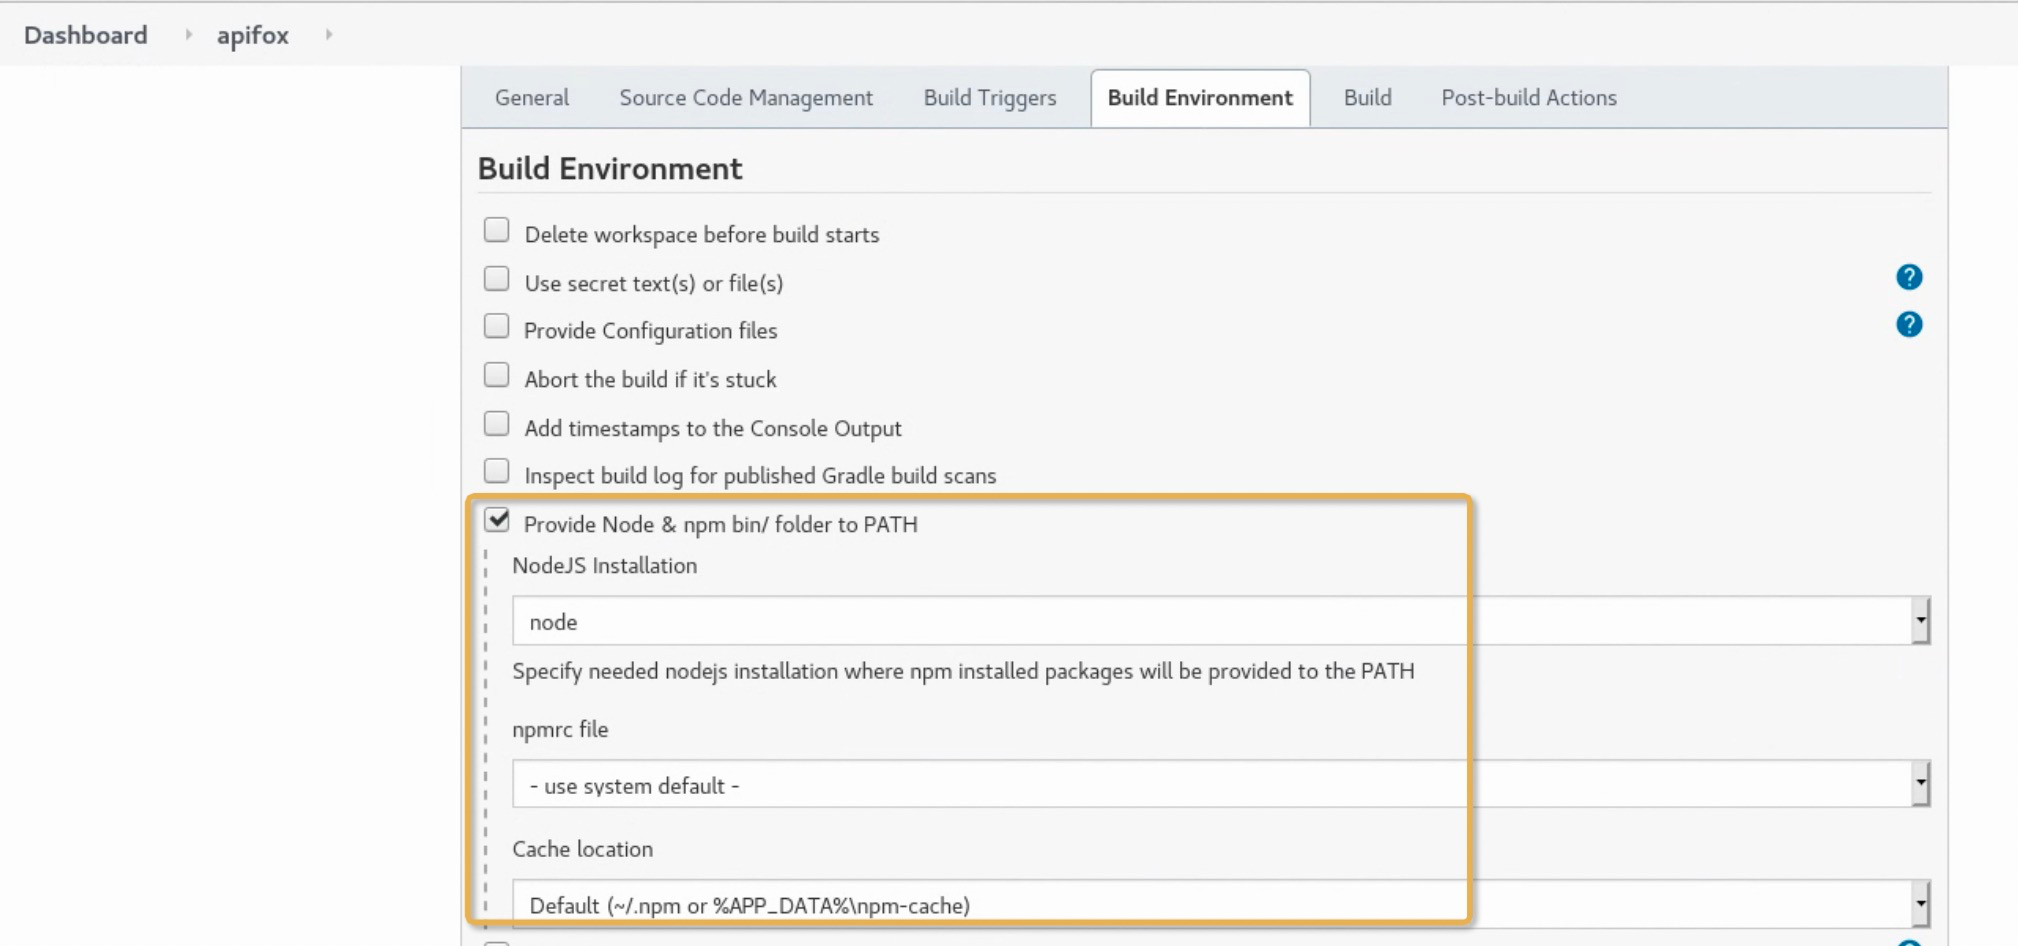Toggle Provide Configuration files checkbox

click(497, 327)
